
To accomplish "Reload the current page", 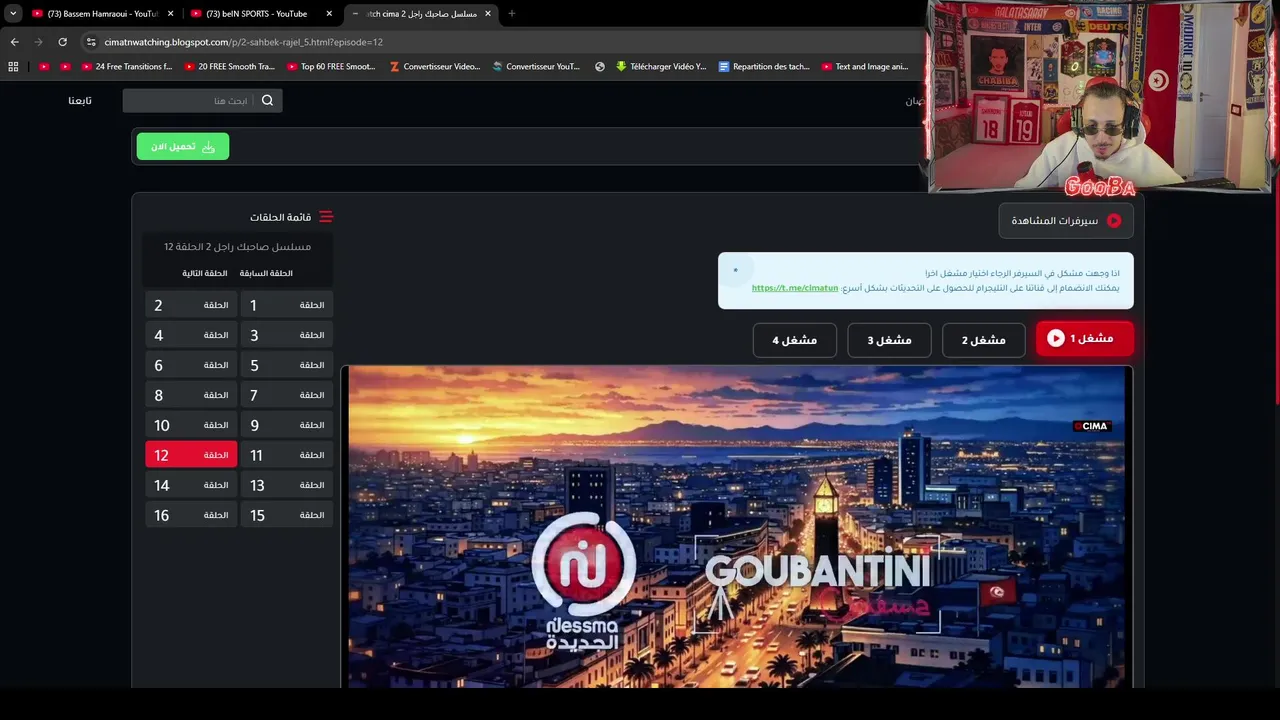I will pos(62,42).
